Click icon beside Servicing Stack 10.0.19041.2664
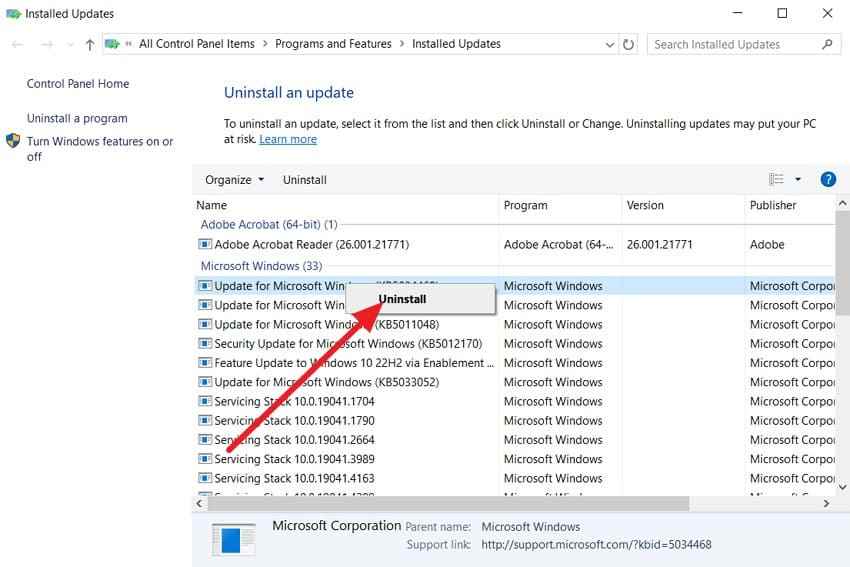850x567 pixels. pos(205,440)
